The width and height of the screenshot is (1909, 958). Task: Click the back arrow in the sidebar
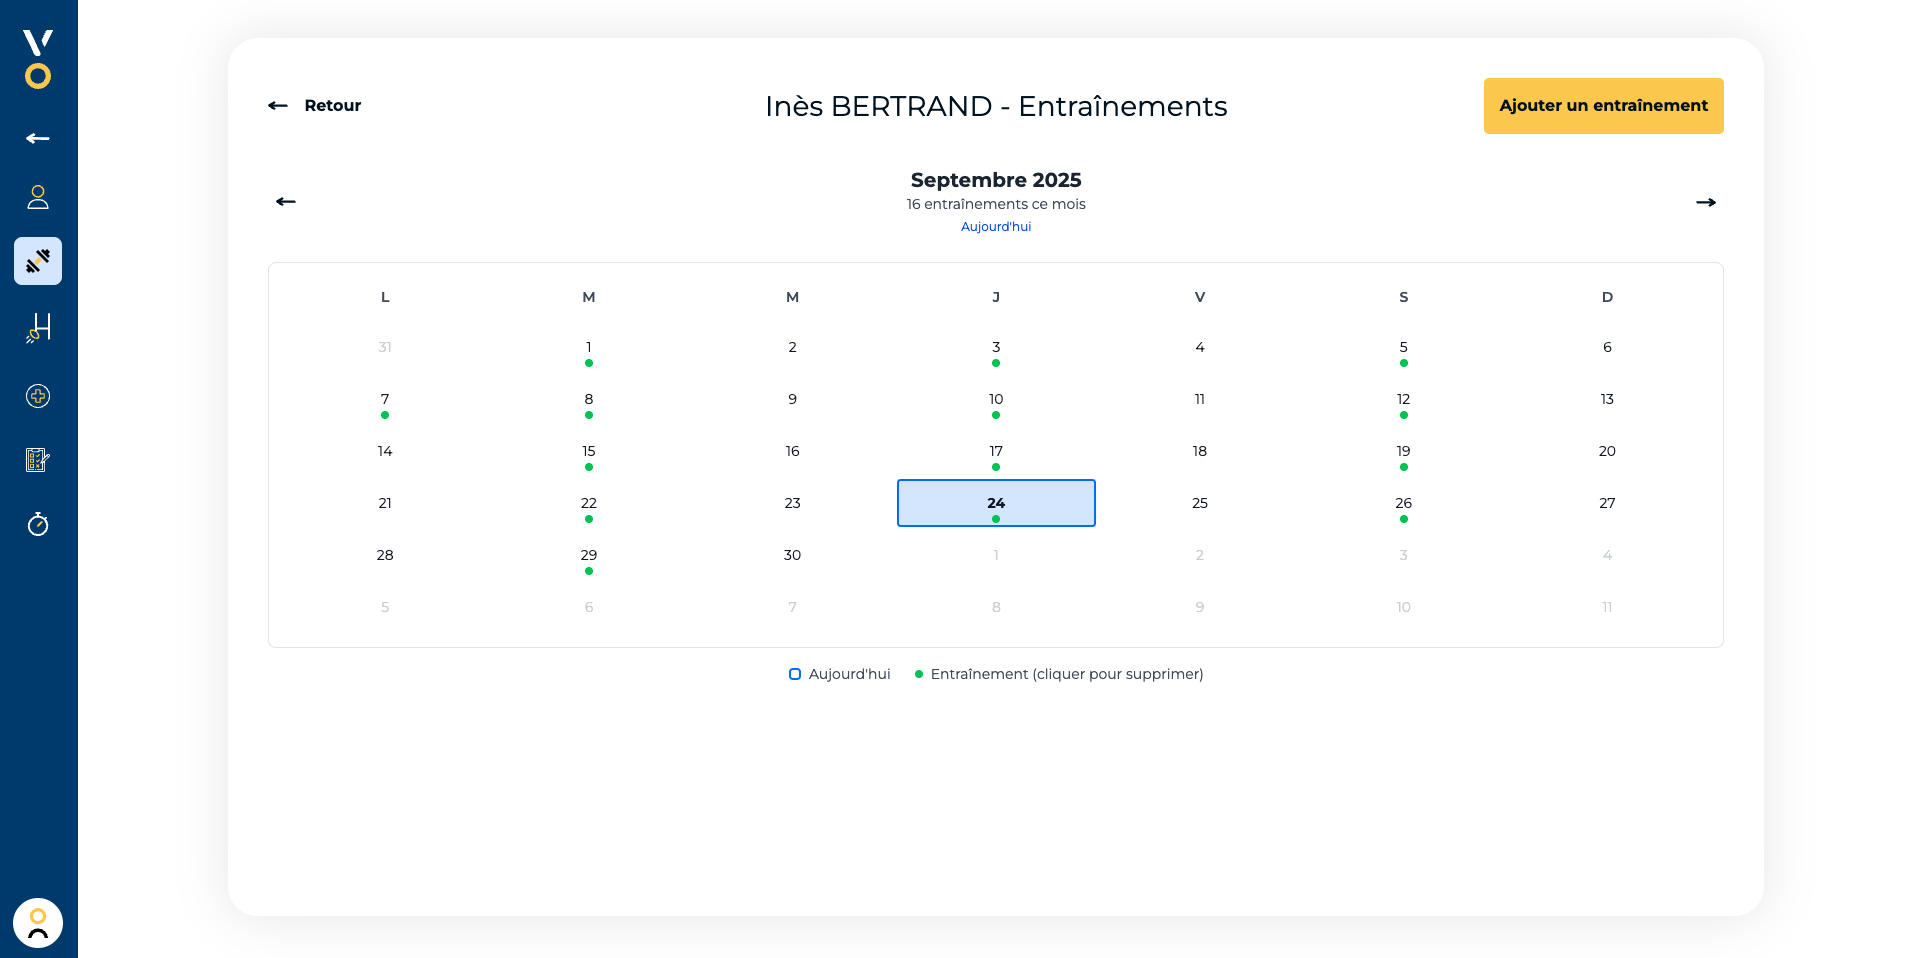point(38,139)
